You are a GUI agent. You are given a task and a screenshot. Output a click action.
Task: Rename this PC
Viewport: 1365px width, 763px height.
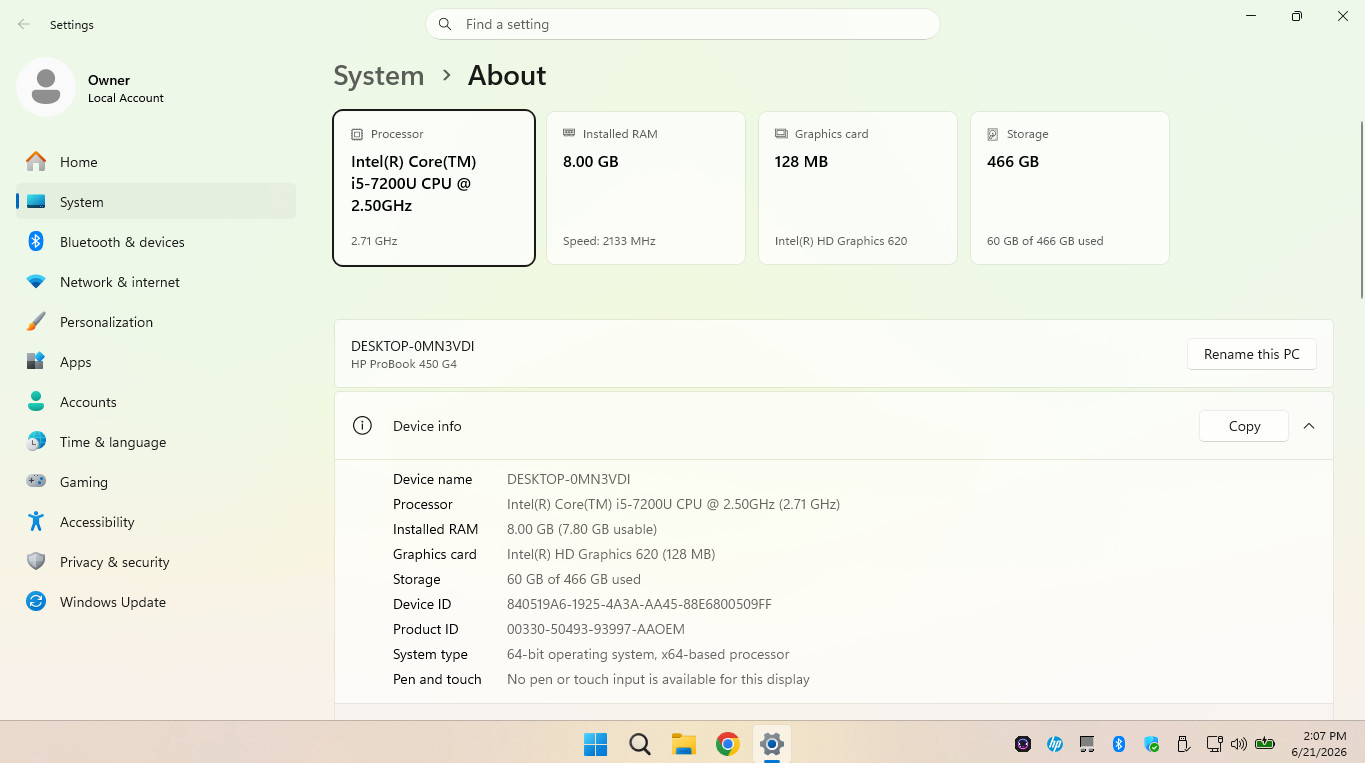tap(1252, 354)
